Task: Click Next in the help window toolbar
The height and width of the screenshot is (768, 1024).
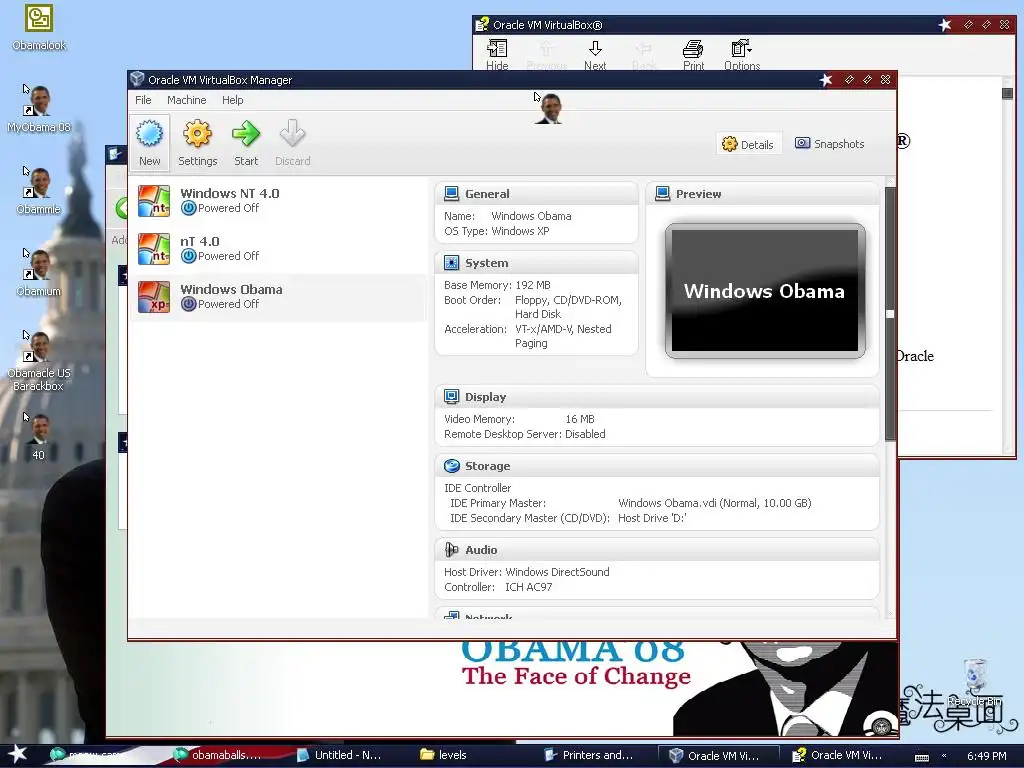Action: tap(595, 55)
